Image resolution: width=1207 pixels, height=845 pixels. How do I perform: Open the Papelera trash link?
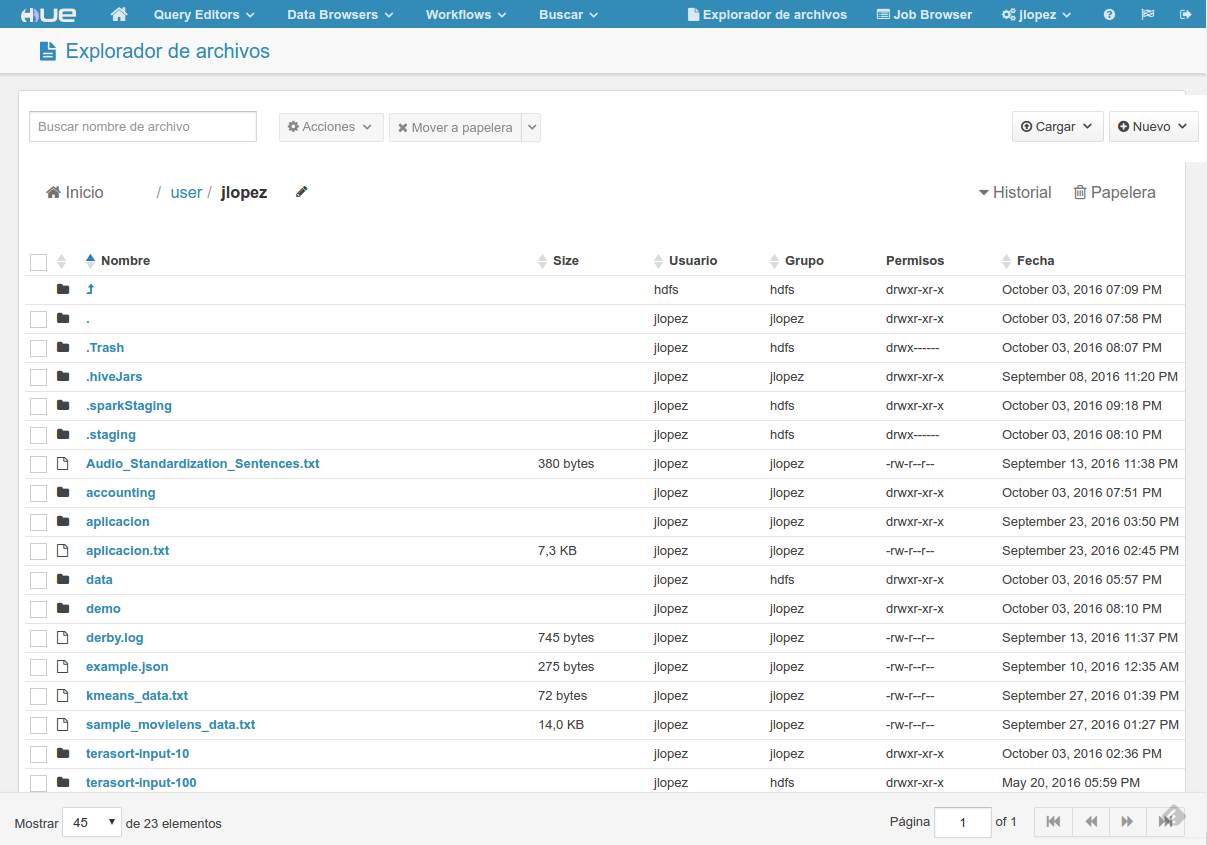pos(1114,192)
